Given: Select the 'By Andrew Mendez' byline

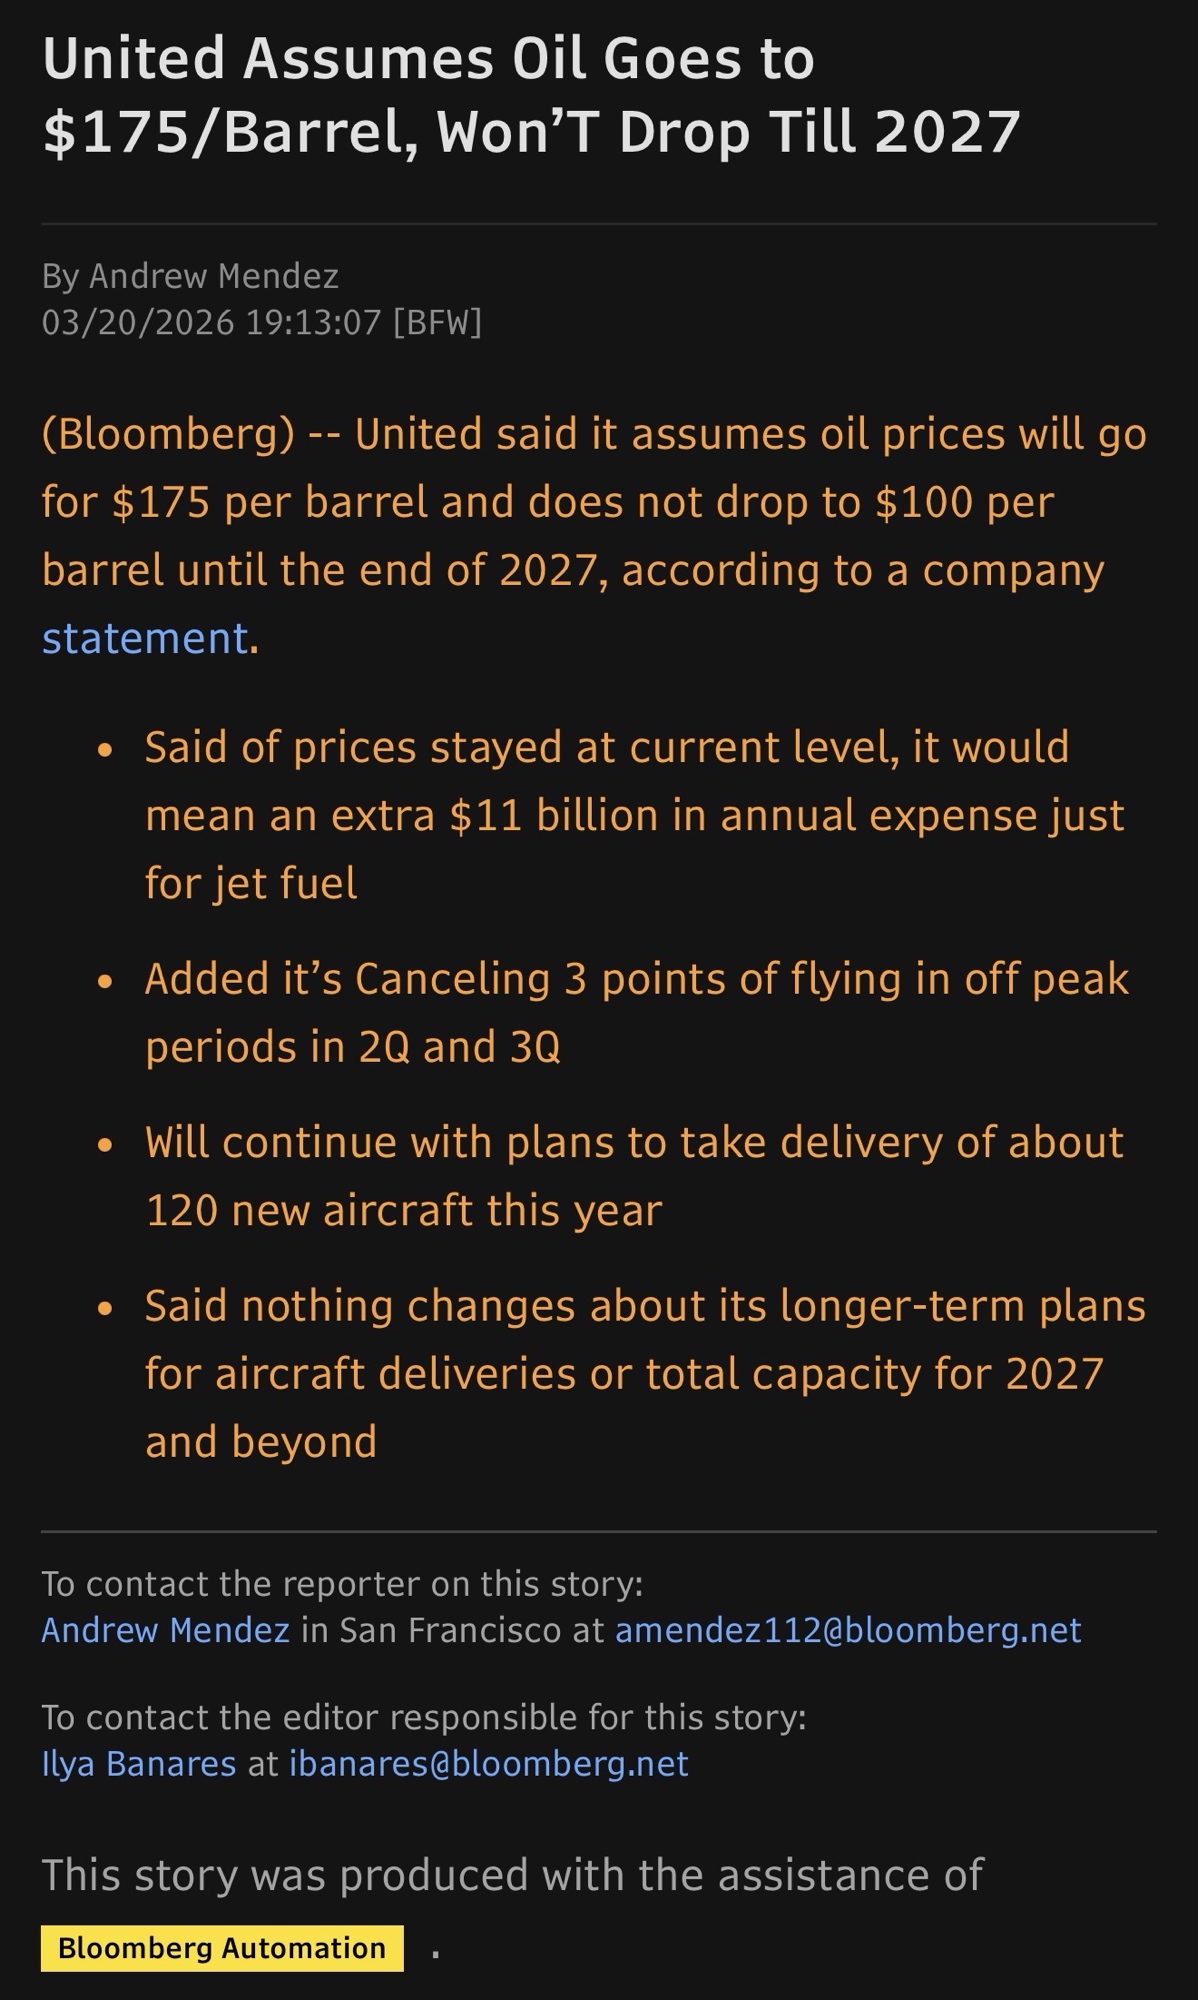Looking at the screenshot, I should [x=190, y=275].
